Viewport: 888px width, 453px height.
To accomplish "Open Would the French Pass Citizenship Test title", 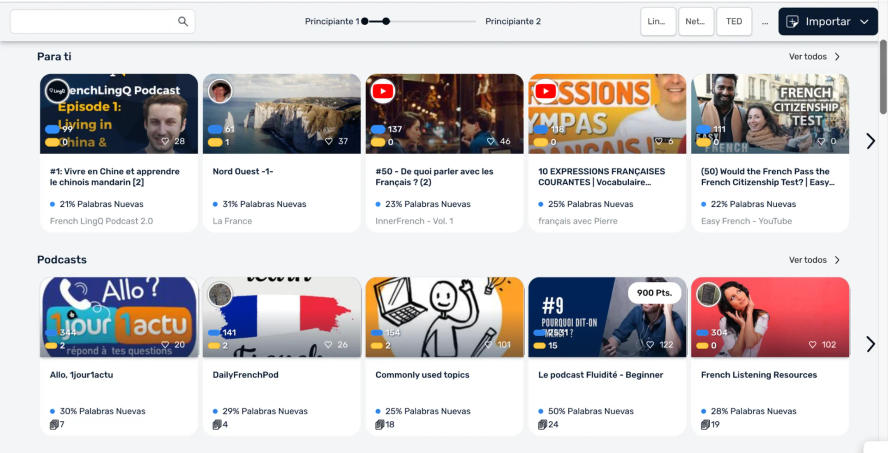I will 767,177.
